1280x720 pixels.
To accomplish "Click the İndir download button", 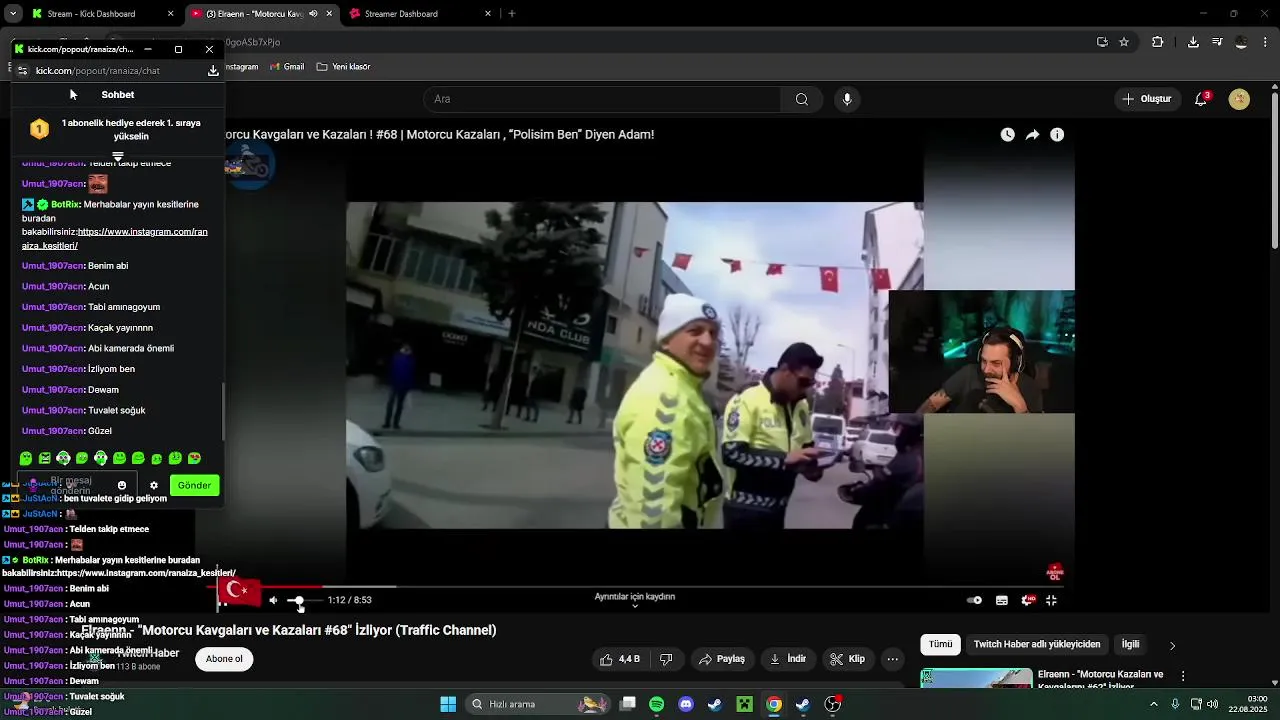I will point(788,659).
